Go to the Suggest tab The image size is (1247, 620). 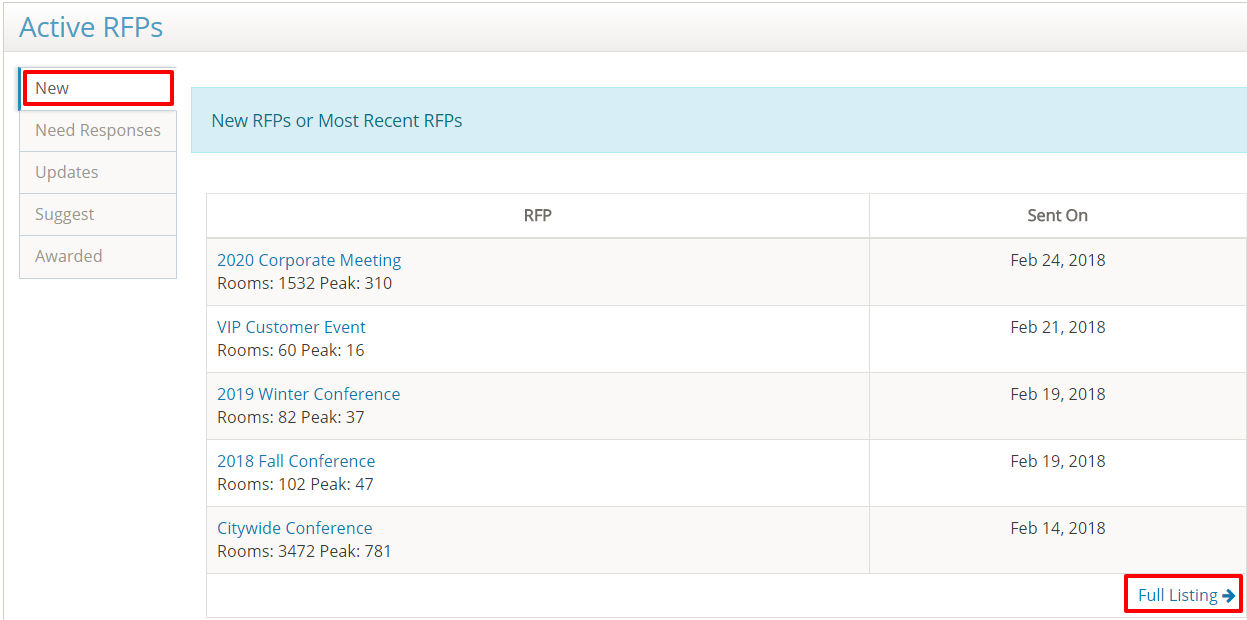coord(65,214)
